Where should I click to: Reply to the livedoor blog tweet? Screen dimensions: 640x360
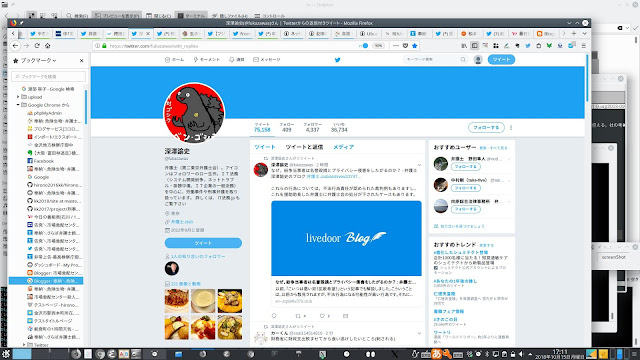[274, 316]
